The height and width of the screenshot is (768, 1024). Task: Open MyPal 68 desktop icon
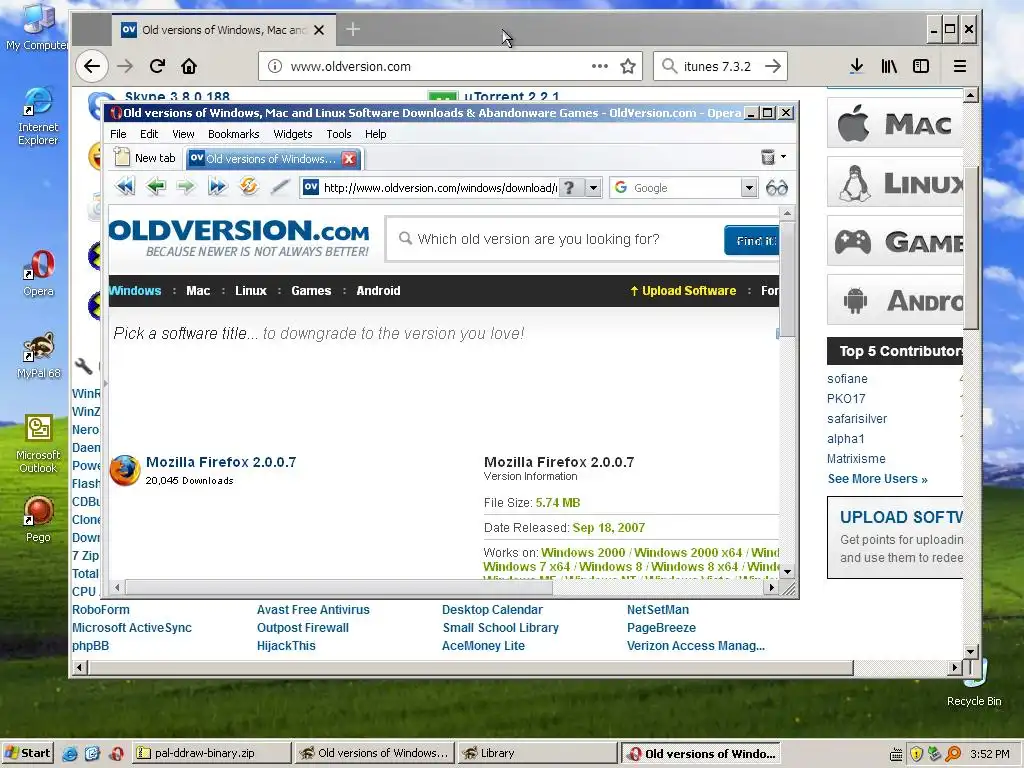coord(39,356)
